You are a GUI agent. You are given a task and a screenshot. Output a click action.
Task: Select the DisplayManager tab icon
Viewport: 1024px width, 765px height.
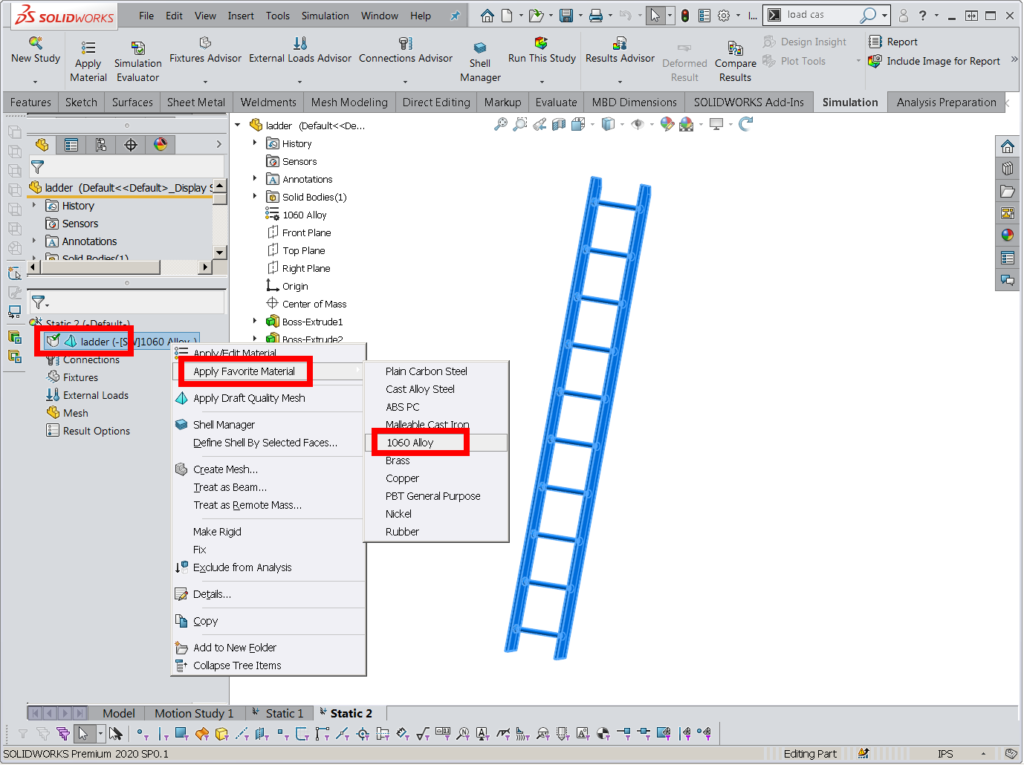pyautogui.click(x=160, y=145)
